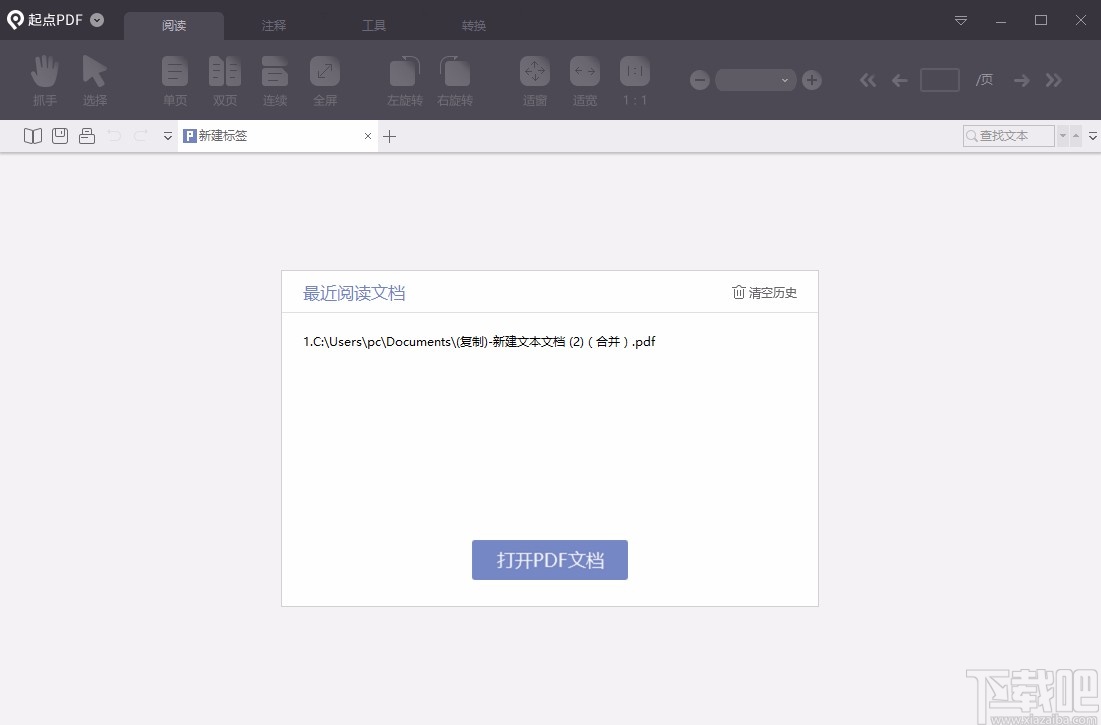
Task: Clear history using 清空历史
Action: (x=764, y=292)
